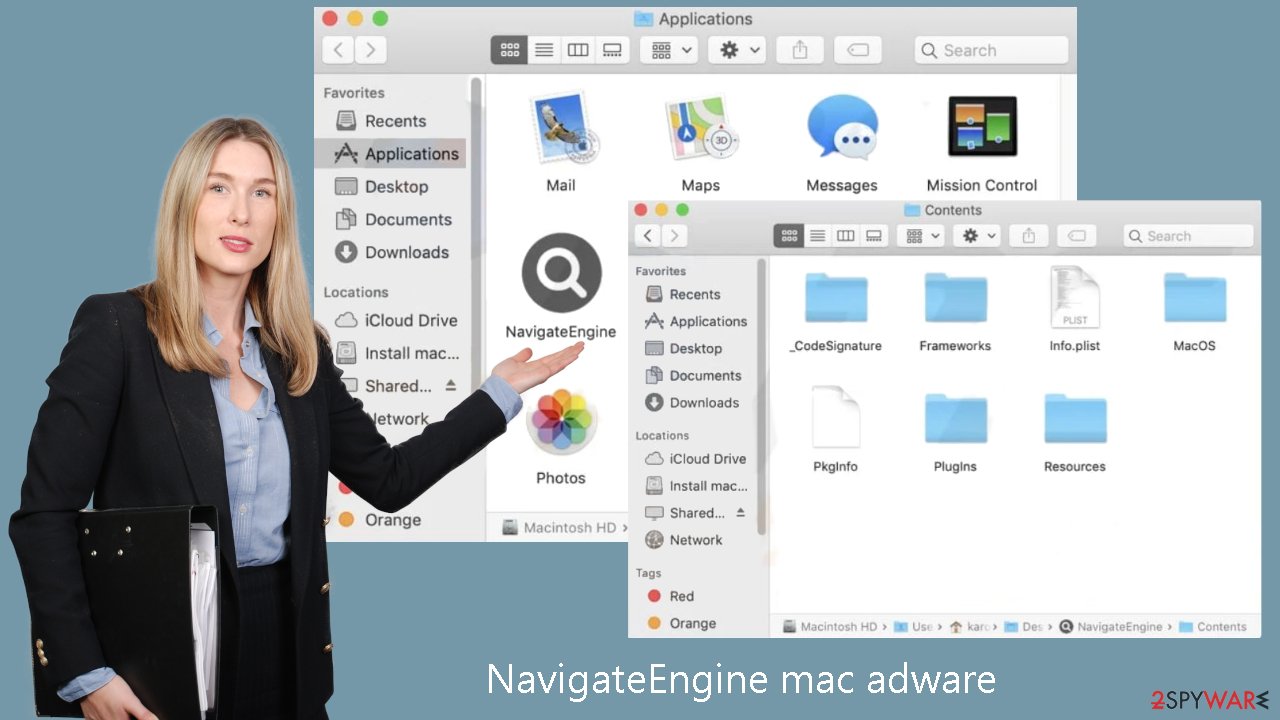Open the Resources folder
Image resolution: width=1280 pixels, height=720 pixels.
(x=1075, y=418)
